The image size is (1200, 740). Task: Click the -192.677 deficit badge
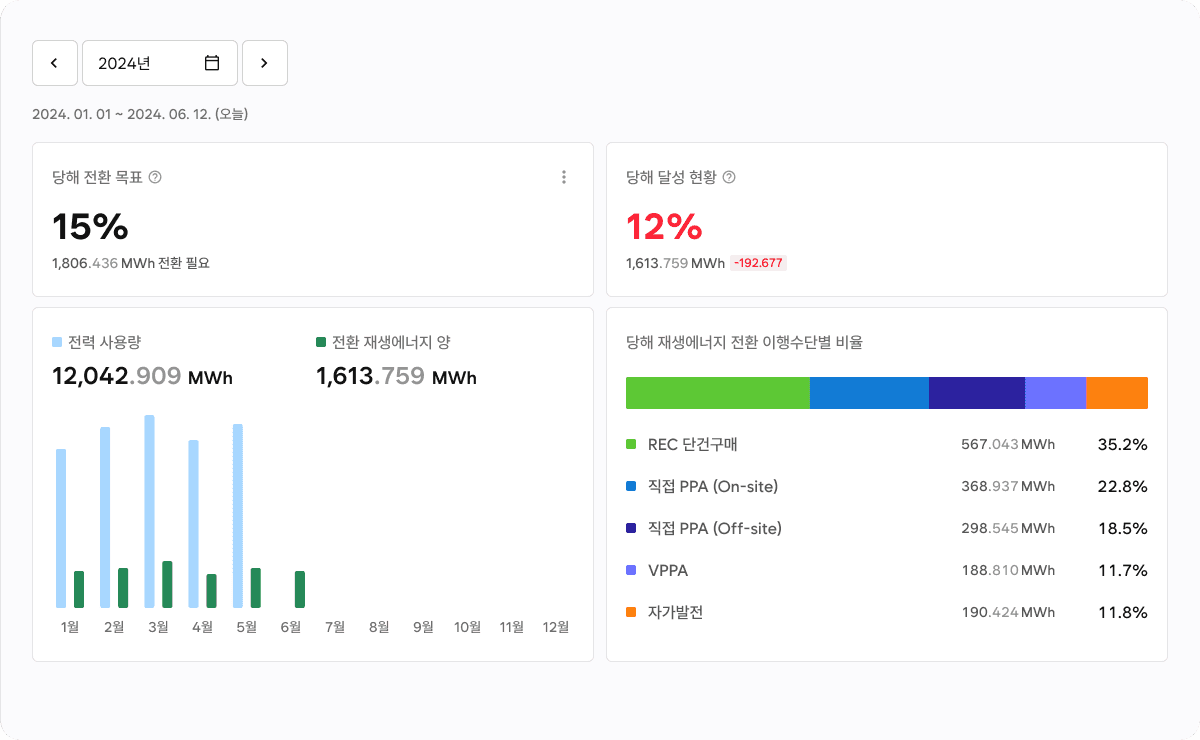pos(758,262)
